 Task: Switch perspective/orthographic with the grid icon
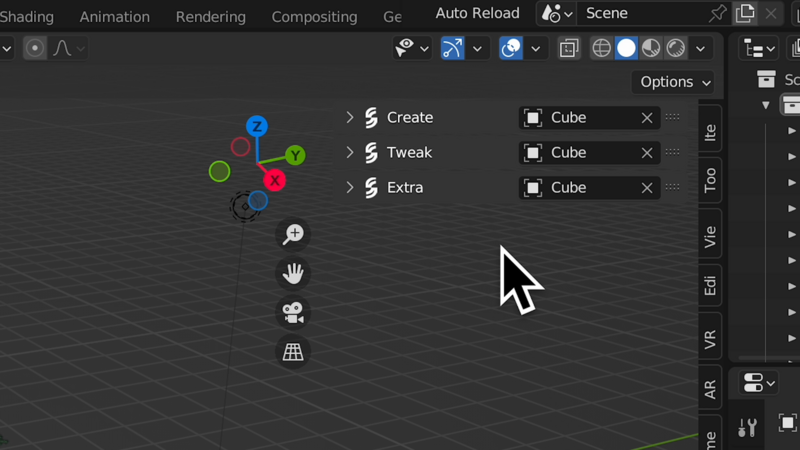point(293,352)
